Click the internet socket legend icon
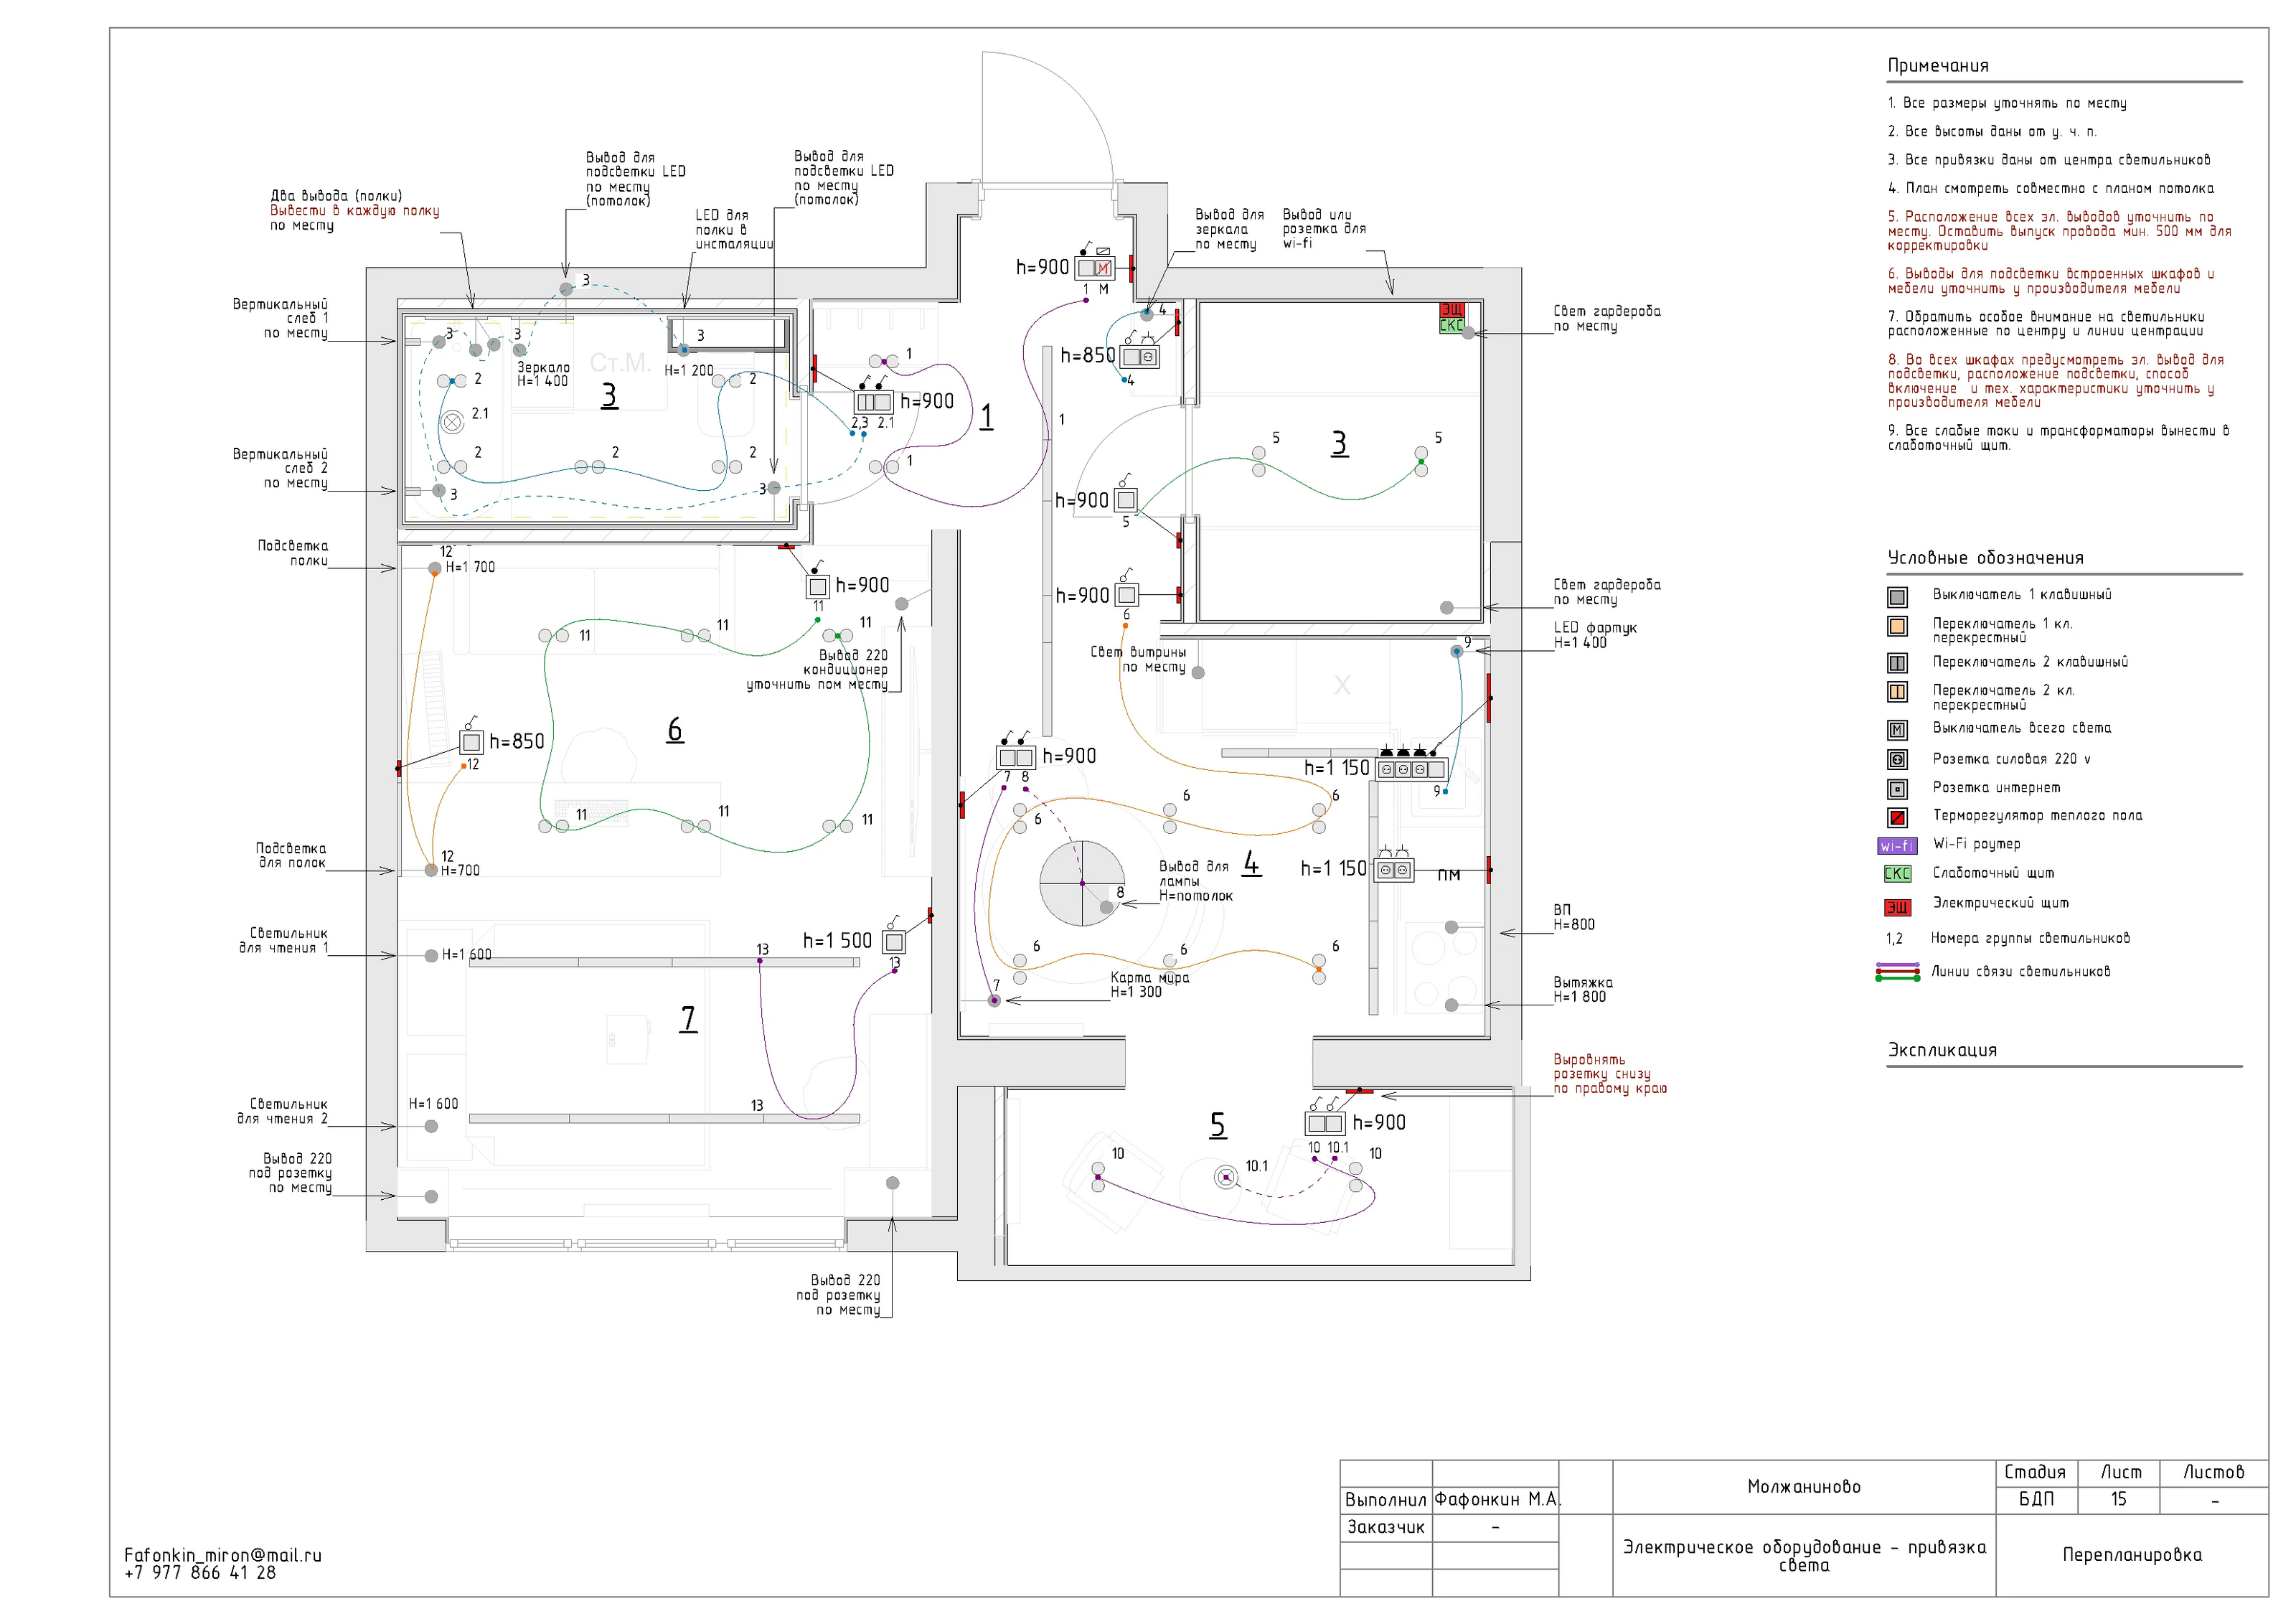This screenshot has width=2296, height=1624. tap(1897, 789)
